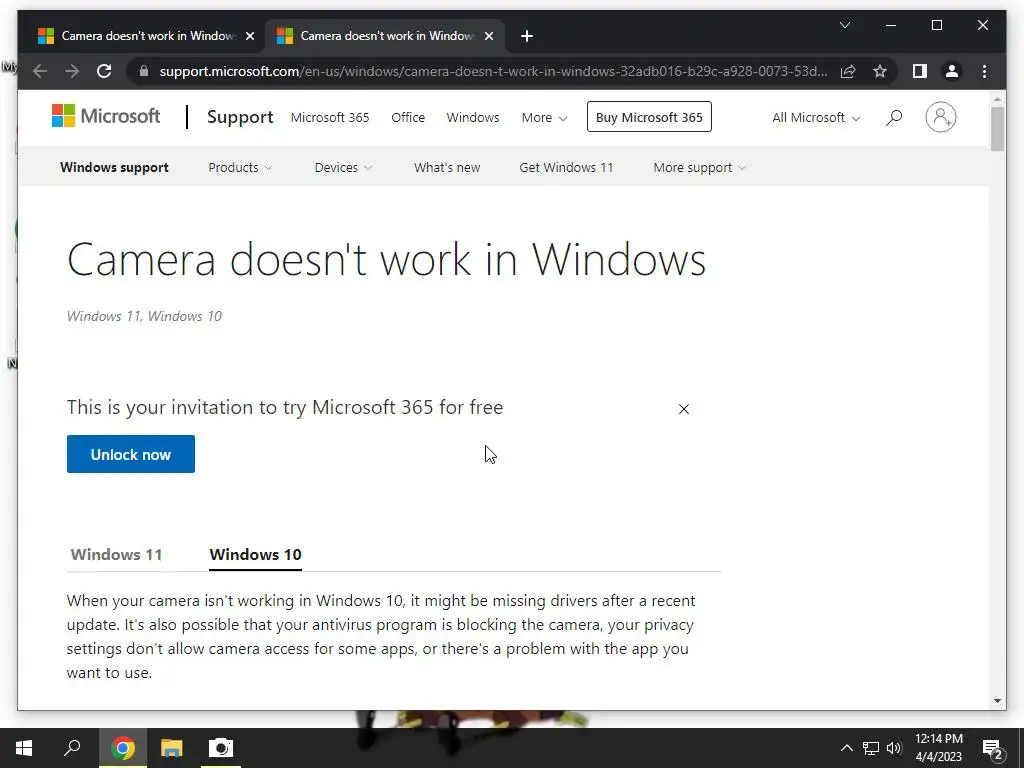This screenshot has height=768, width=1024.
Task: Expand All Microsoft dropdown
Action: [816, 118]
